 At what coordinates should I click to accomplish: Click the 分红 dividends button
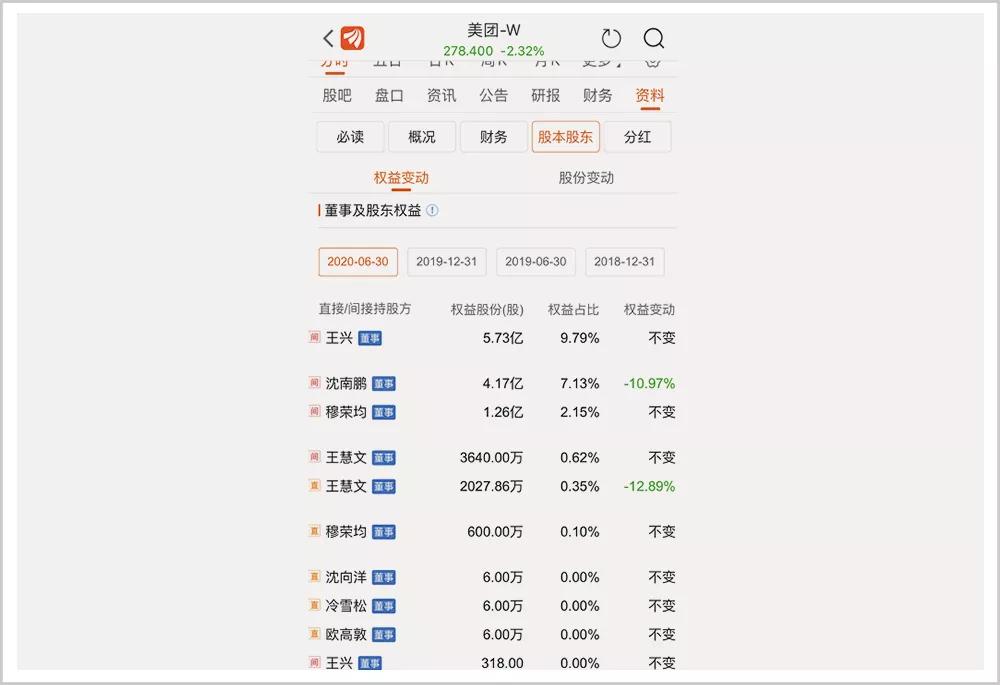[637, 136]
